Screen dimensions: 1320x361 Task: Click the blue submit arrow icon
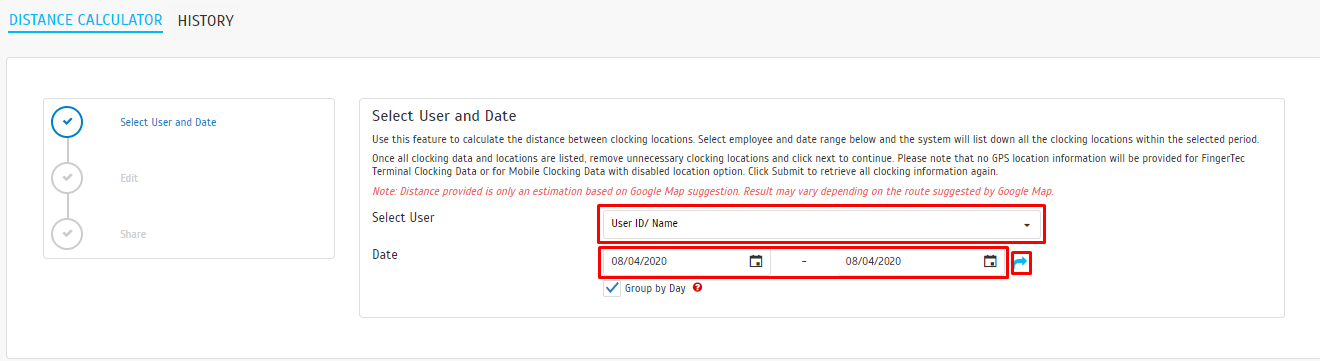(1020, 262)
